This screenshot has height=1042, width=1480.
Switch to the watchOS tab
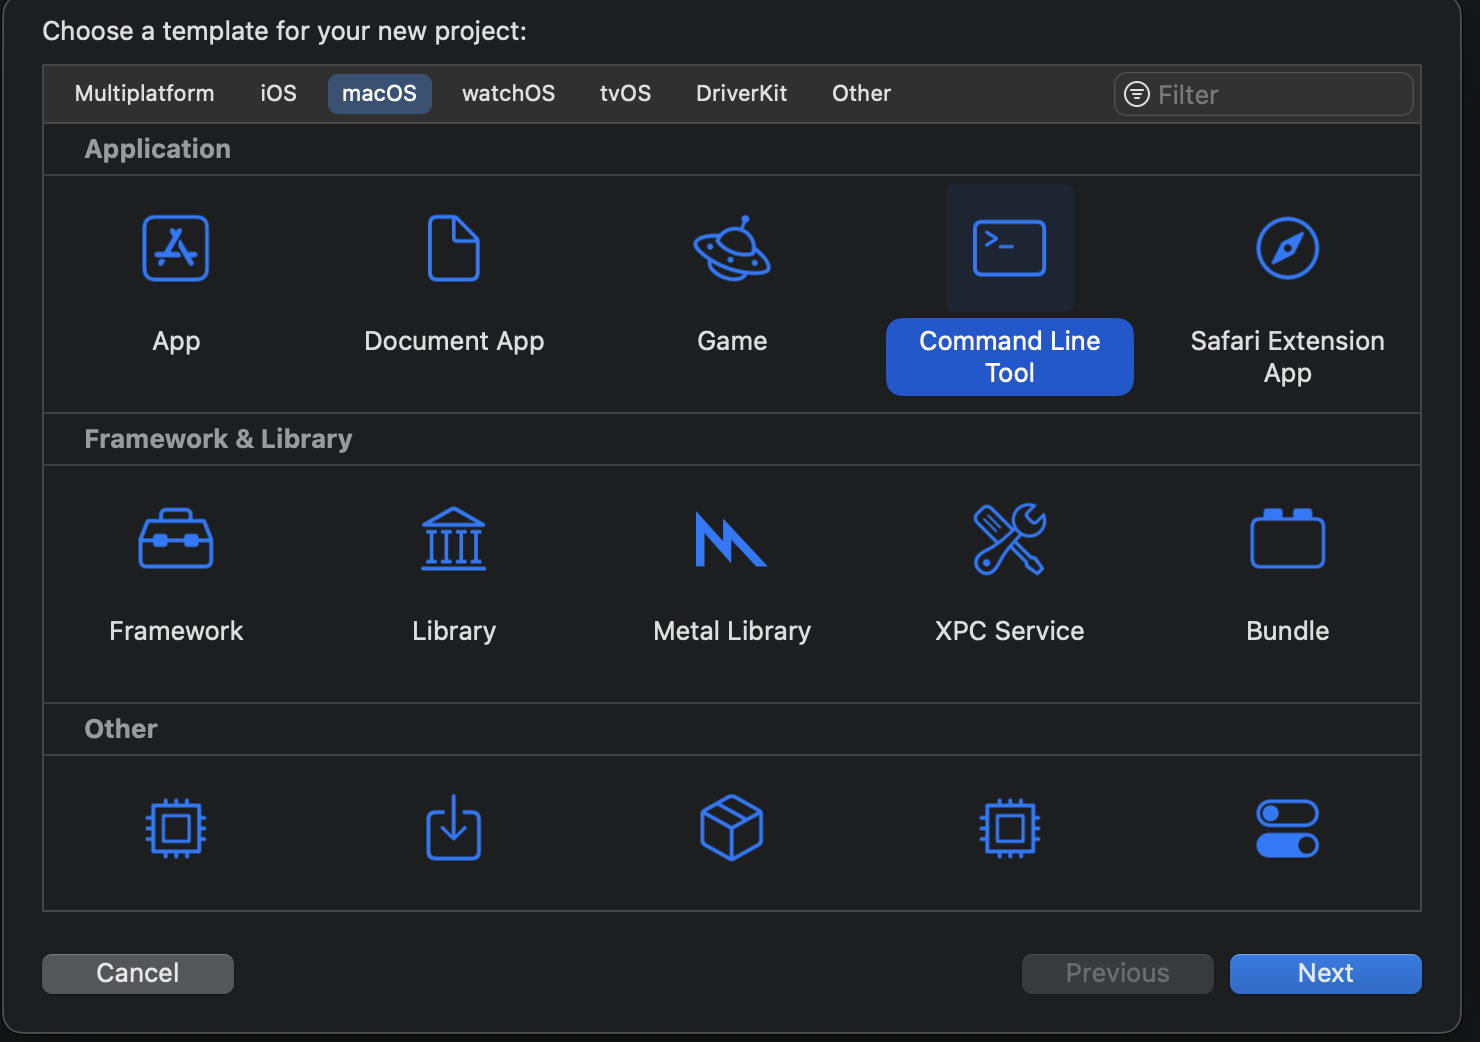point(508,94)
